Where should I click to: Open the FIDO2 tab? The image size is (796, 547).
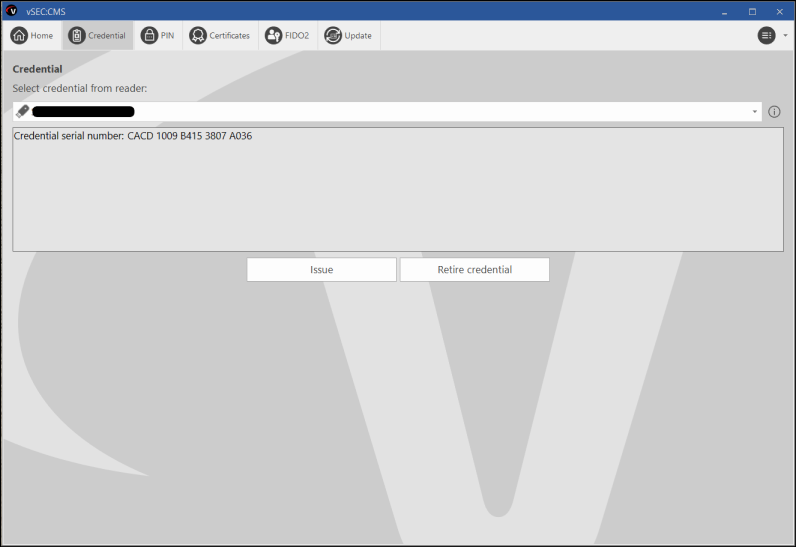(287, 36)
